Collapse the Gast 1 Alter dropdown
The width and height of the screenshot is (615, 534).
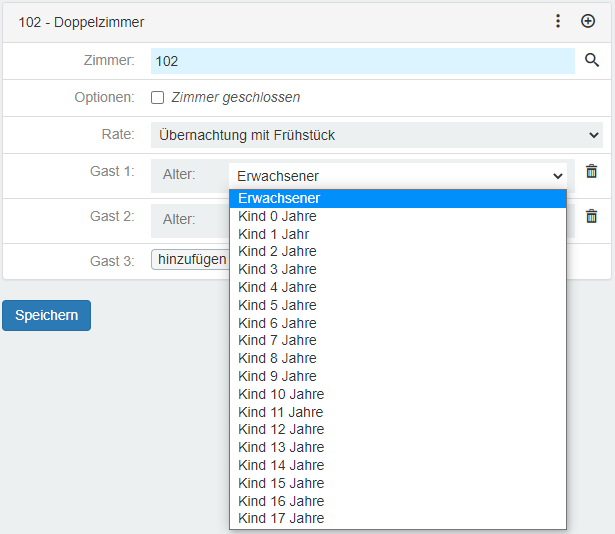[x=398, y=176]
